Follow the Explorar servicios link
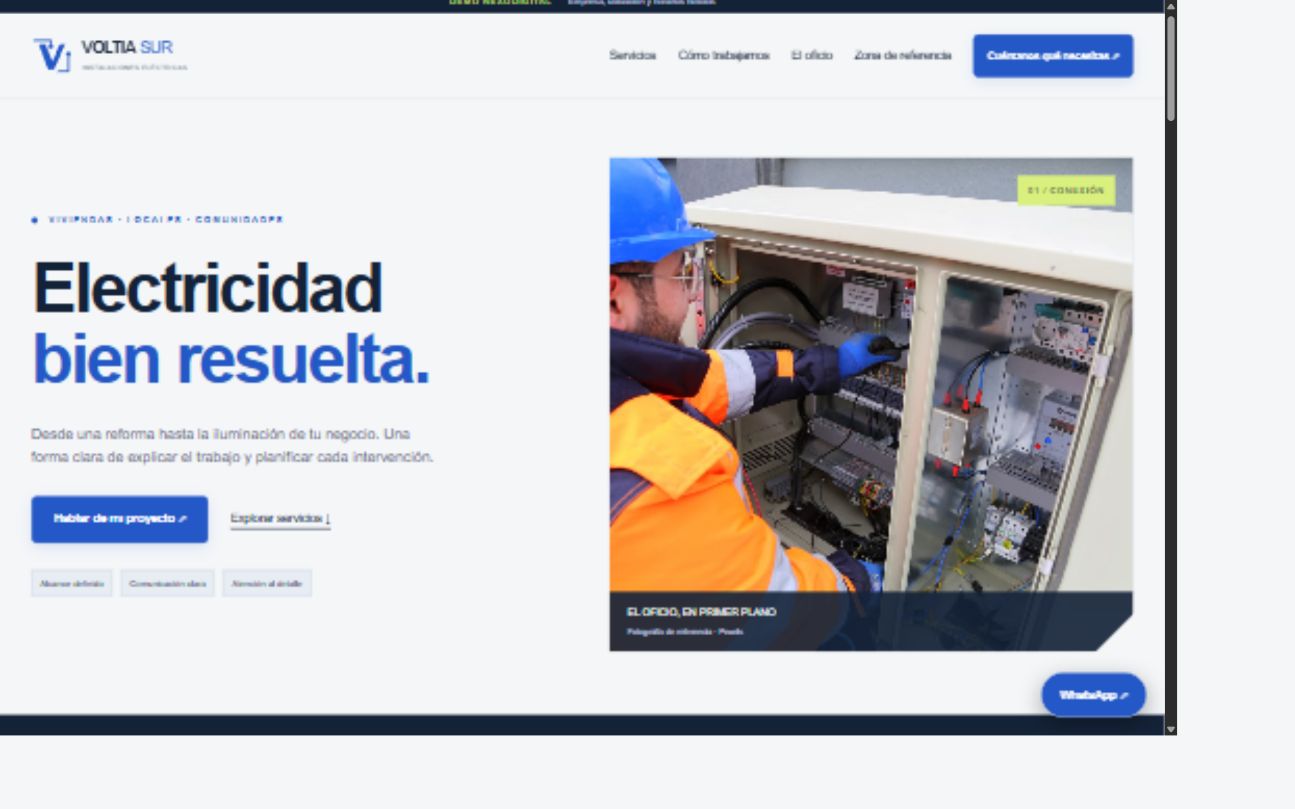The image size is (1295, 809). [280, 519]
